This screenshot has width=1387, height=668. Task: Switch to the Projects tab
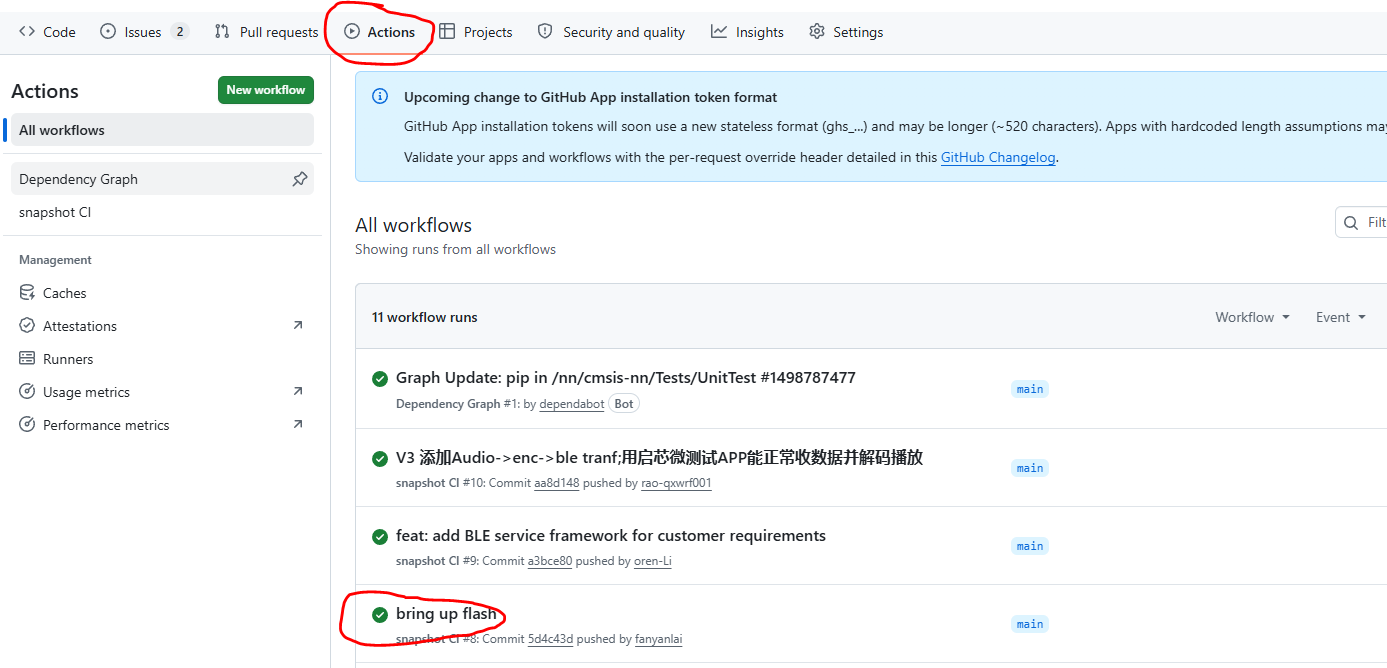(476, 32)
